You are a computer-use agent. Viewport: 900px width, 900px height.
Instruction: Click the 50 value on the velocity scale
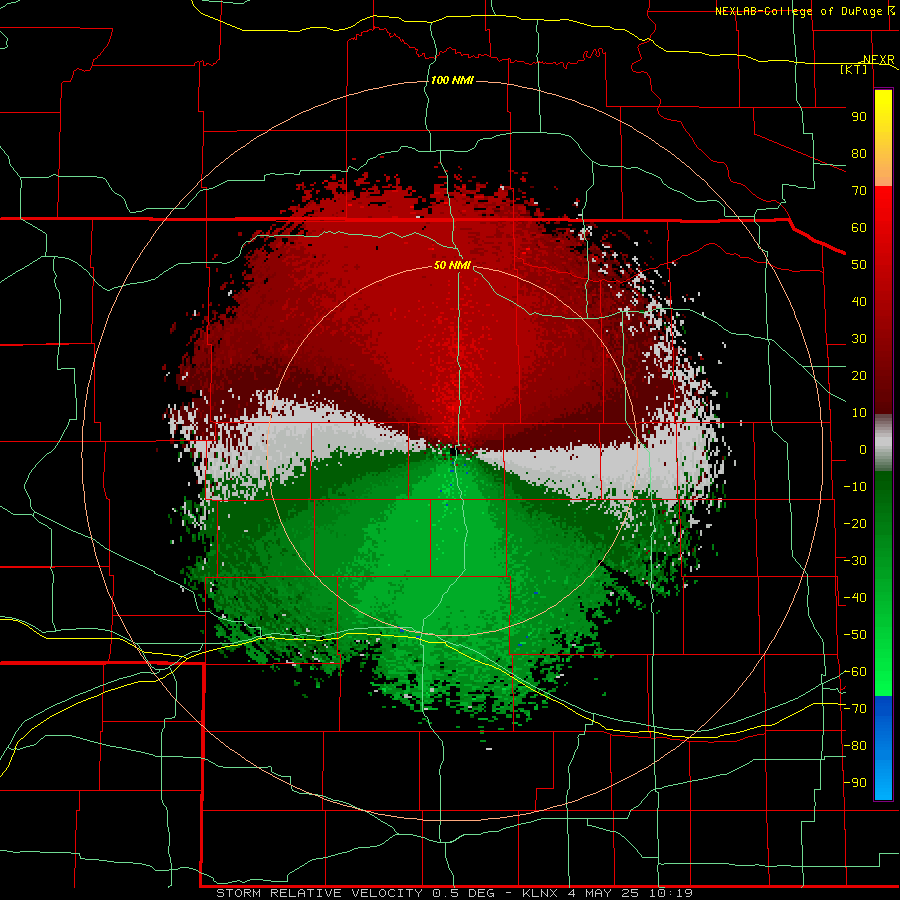tap(859, 265)
